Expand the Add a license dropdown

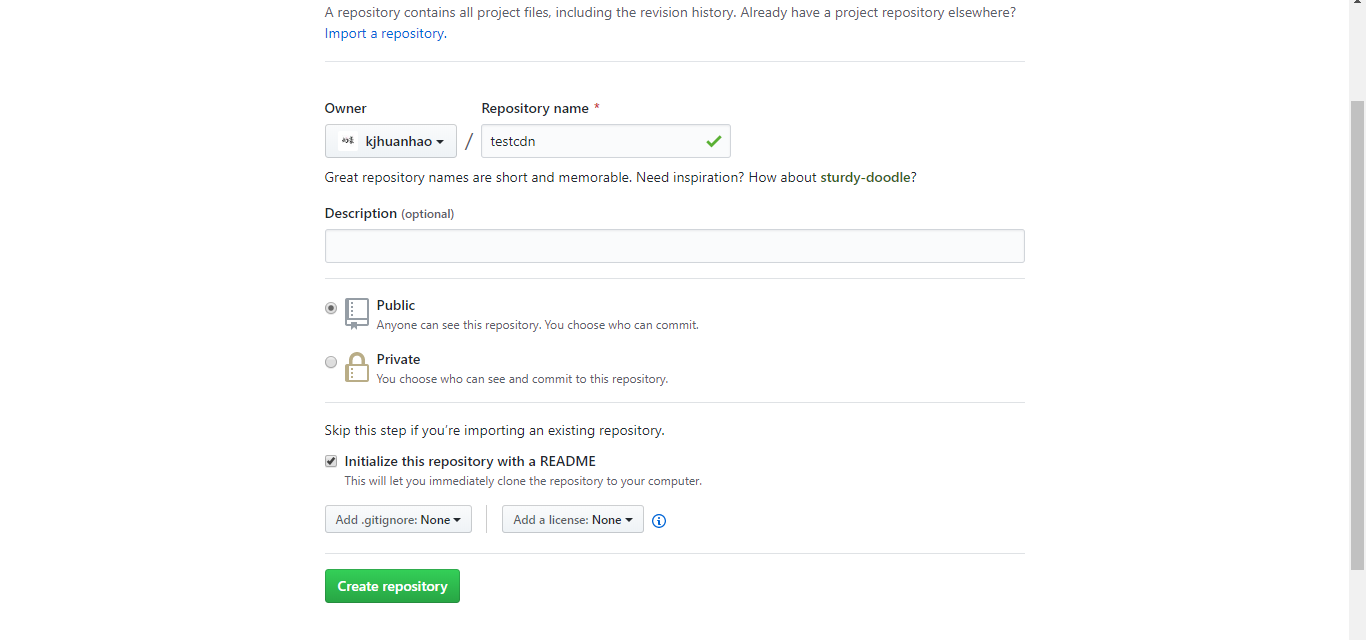[572, 520]
